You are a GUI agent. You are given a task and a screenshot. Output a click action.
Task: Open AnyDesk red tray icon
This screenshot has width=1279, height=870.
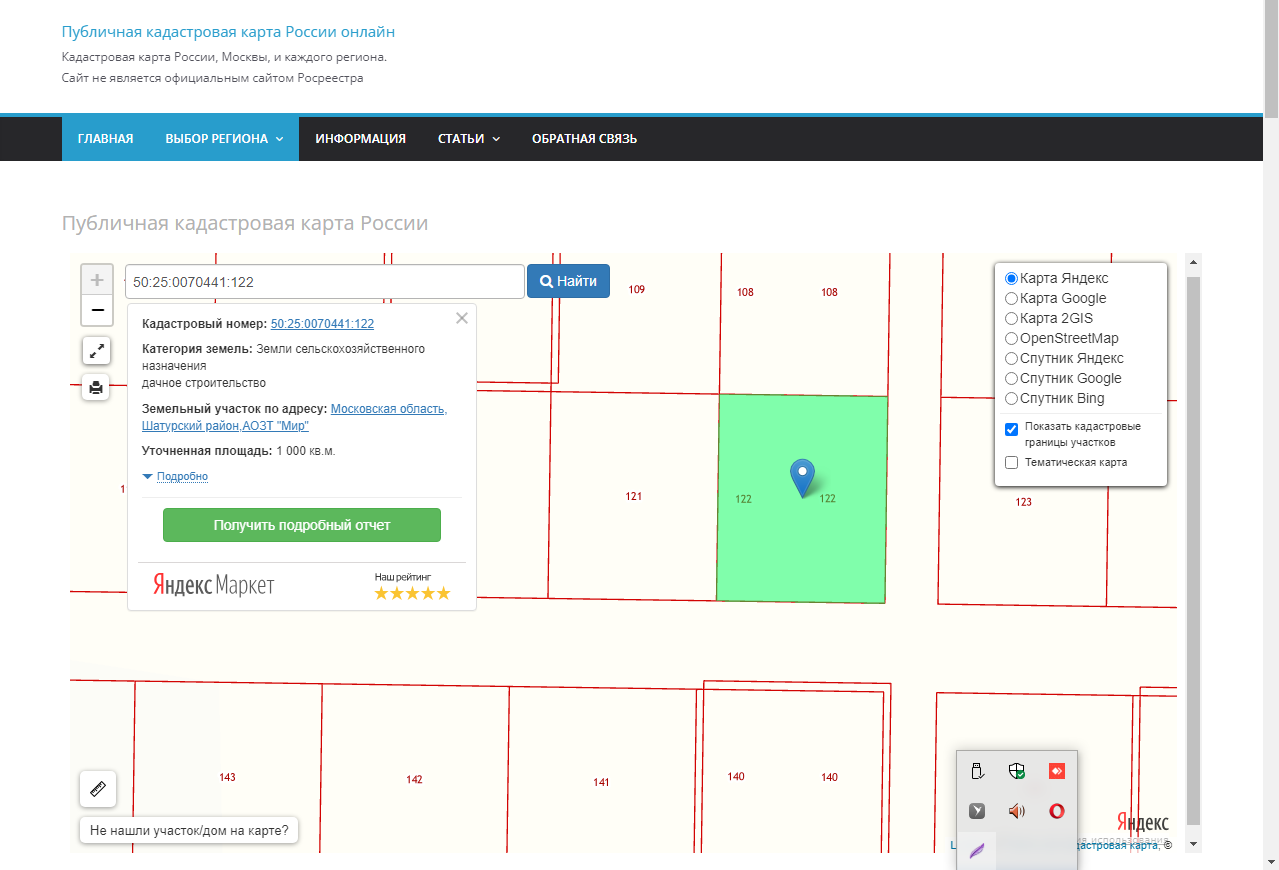pos(1056,771)
